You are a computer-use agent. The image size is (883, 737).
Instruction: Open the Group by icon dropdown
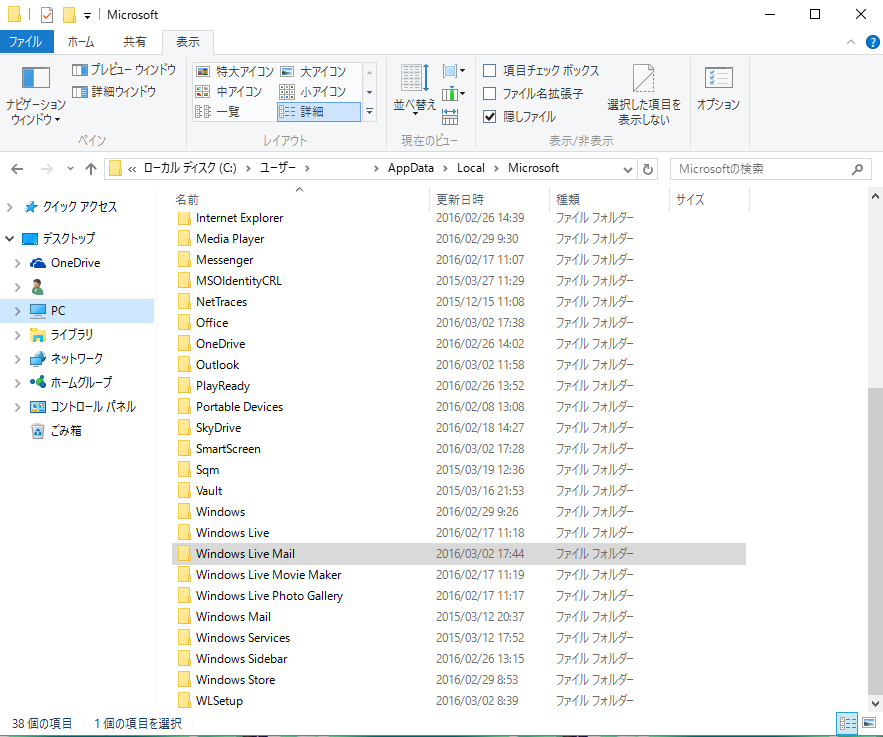coord(453,71)
